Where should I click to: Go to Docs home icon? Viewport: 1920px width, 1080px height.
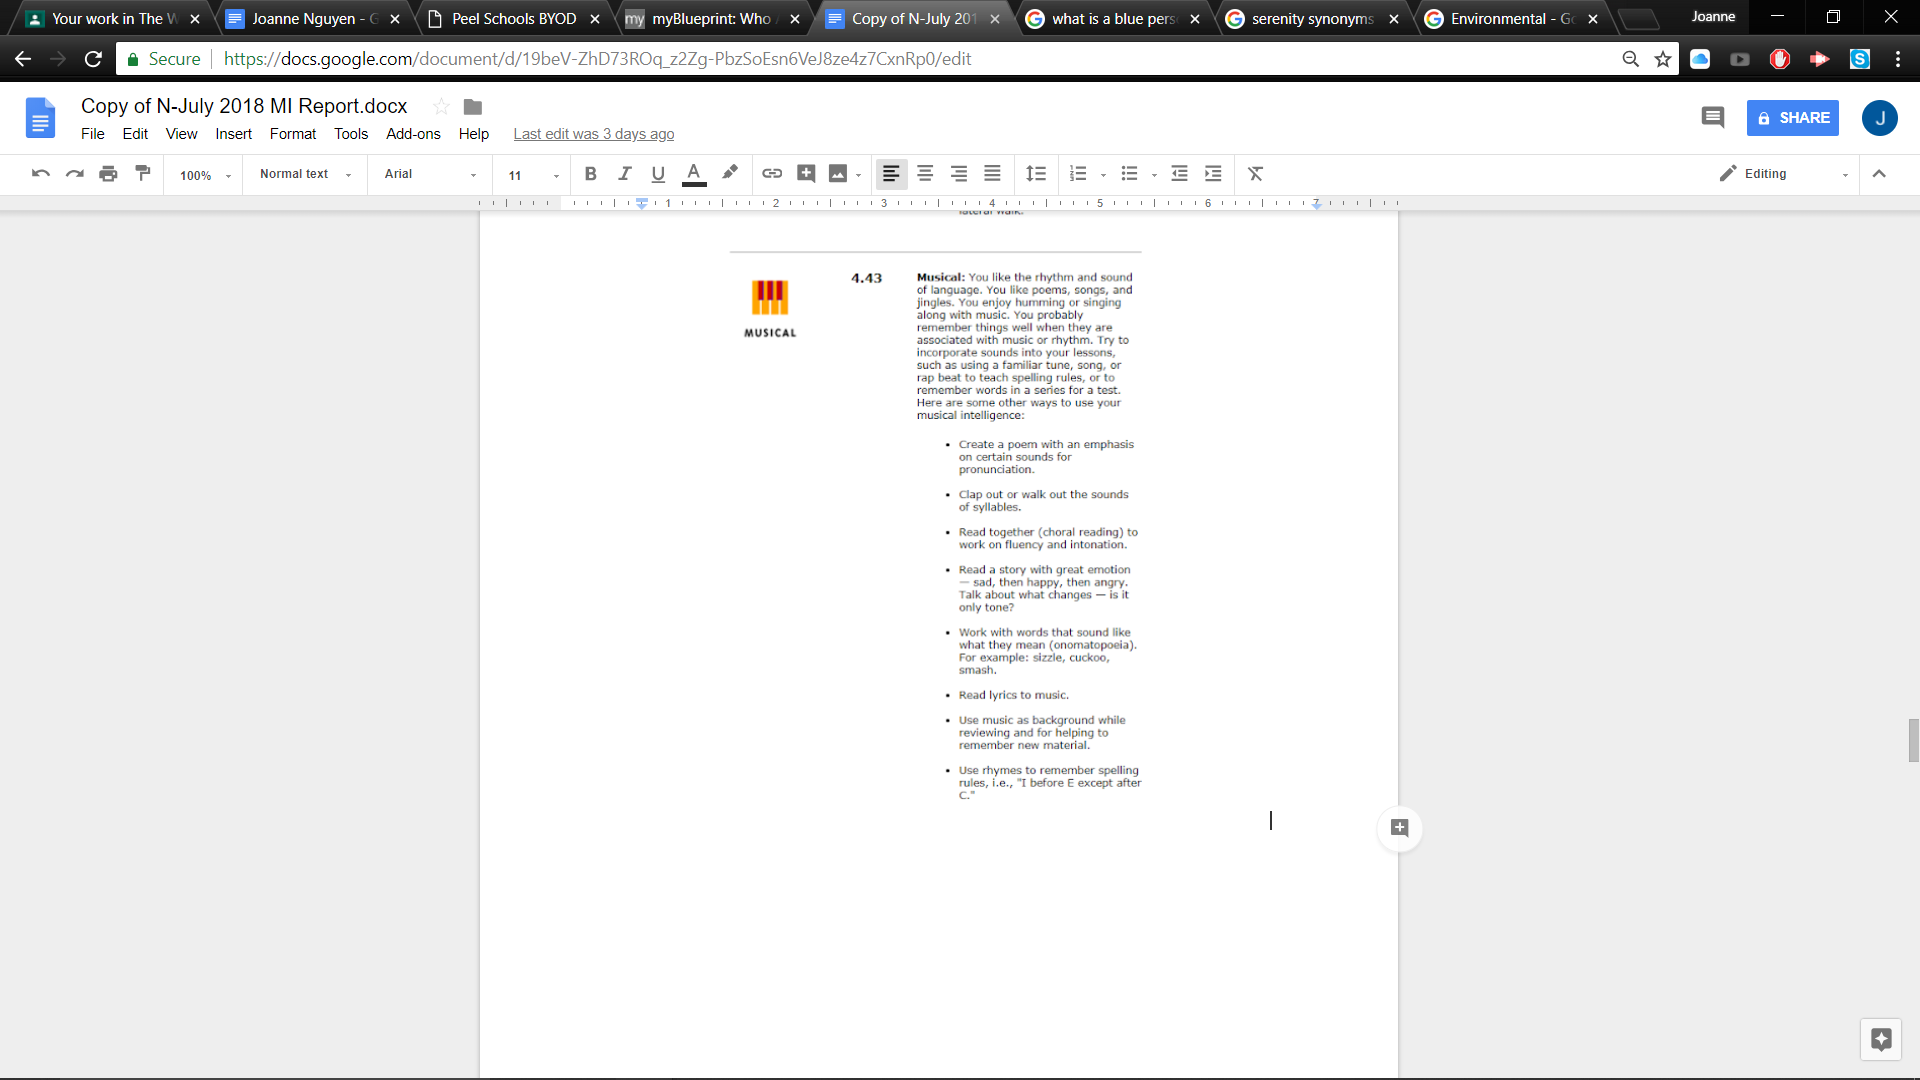click(40, 118)
